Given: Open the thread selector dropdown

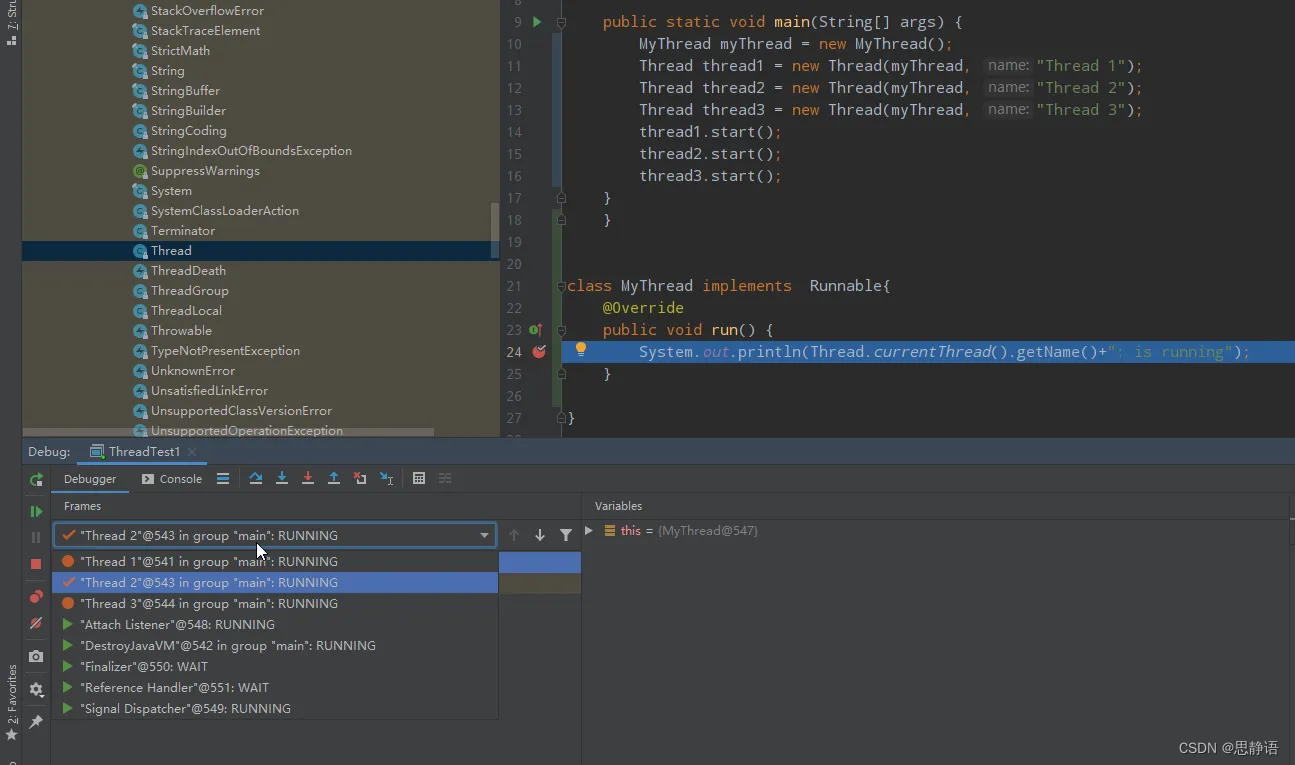Looking at the screenshot, I should pyautogui.click(x=275, y=535).
